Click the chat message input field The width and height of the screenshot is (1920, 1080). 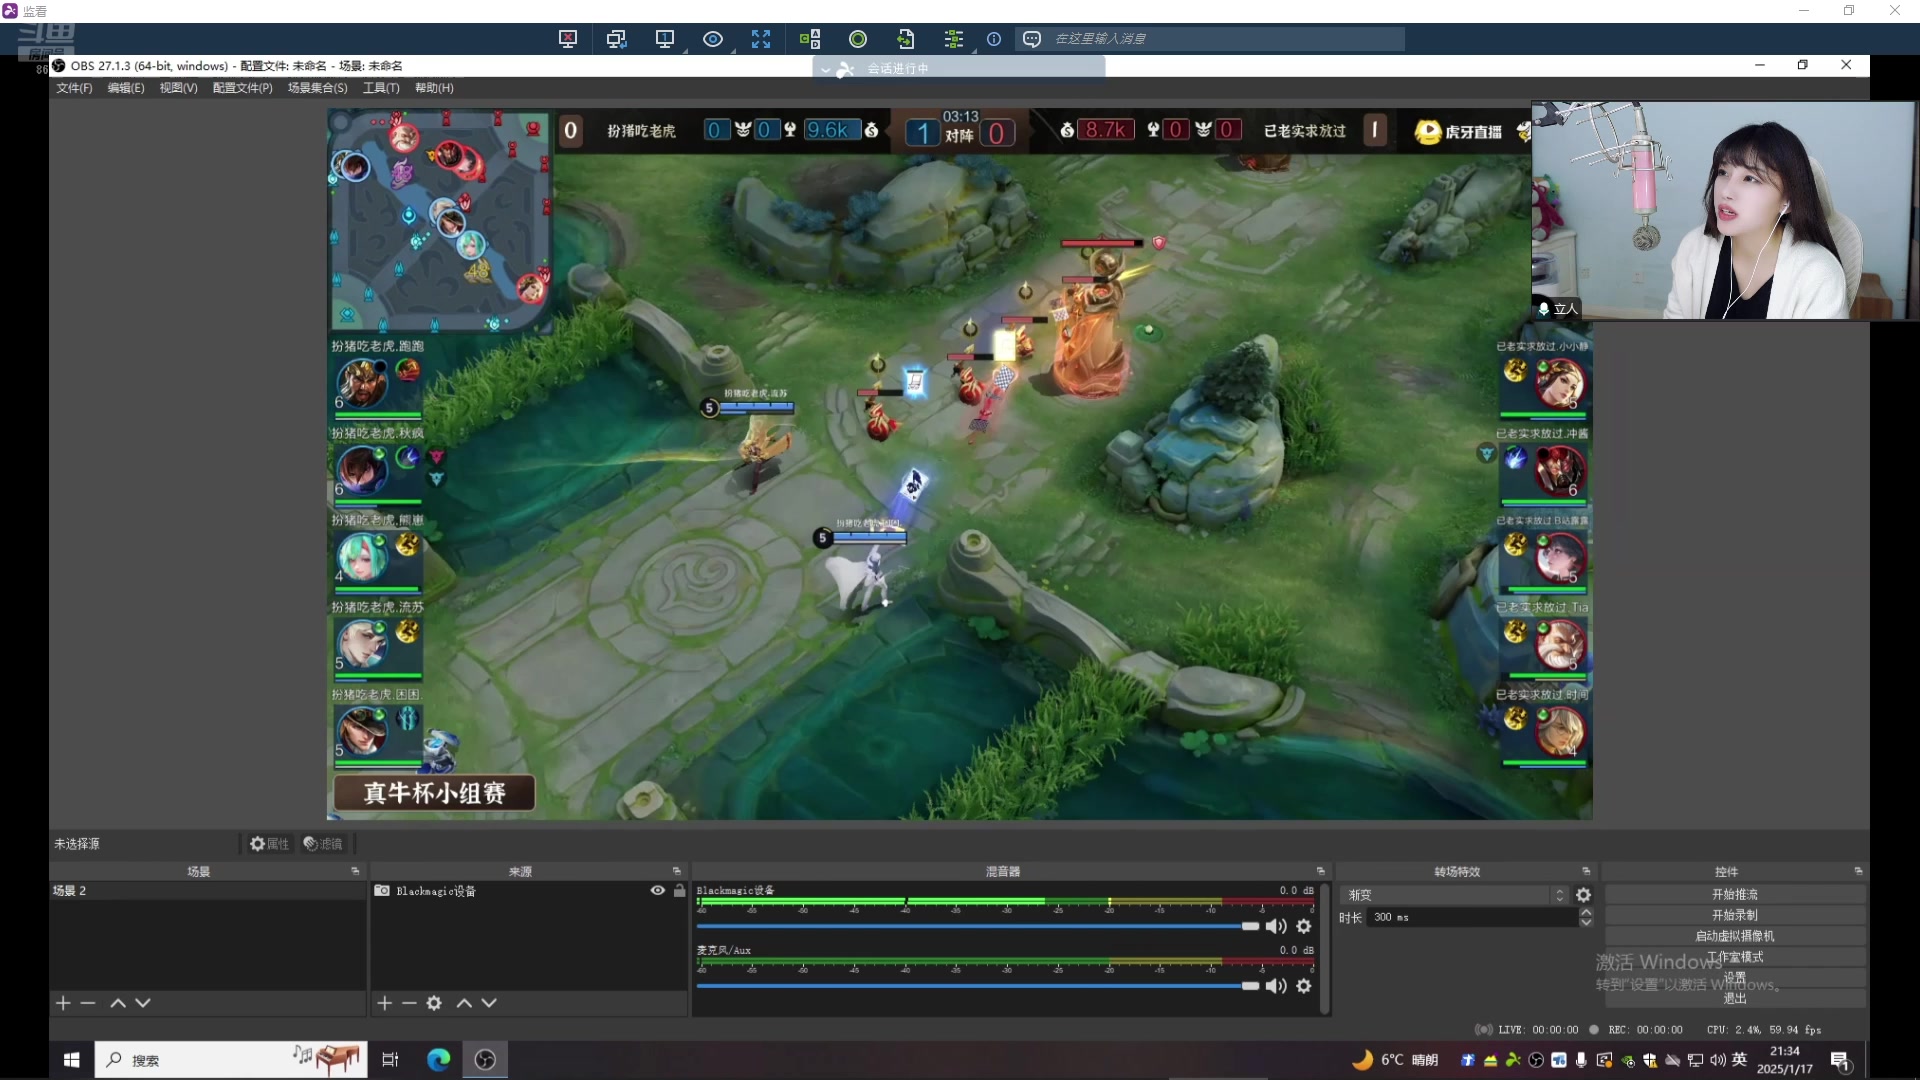click(x=1225, y=39)
